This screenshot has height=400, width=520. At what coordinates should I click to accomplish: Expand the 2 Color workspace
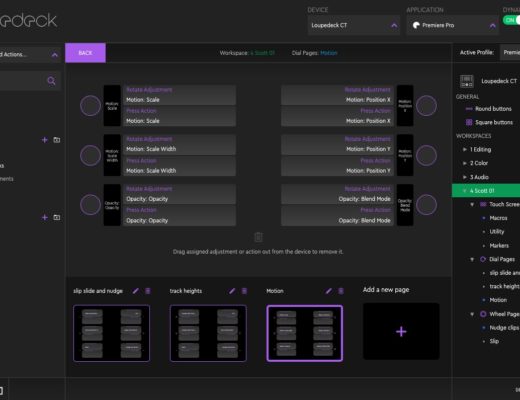click(465, 163)
